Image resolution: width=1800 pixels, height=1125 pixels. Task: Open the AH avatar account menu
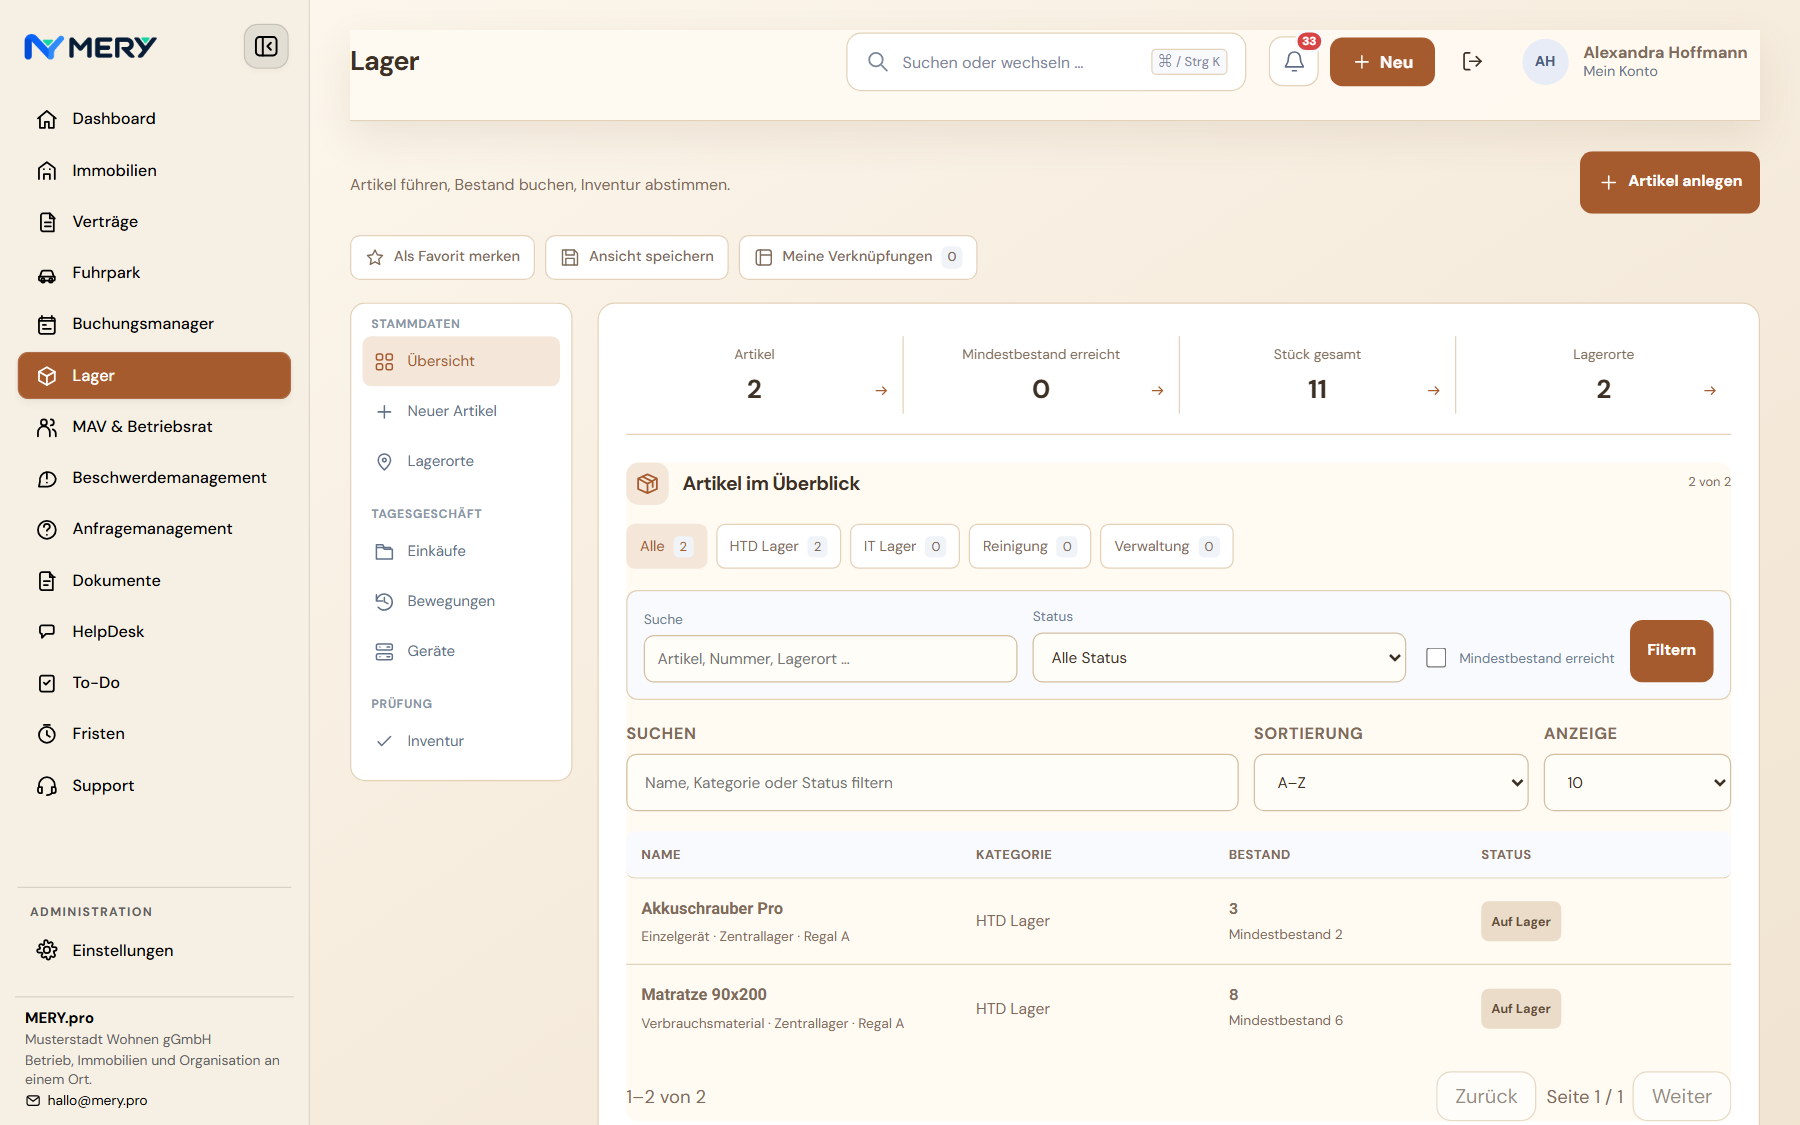point(1545,62)
